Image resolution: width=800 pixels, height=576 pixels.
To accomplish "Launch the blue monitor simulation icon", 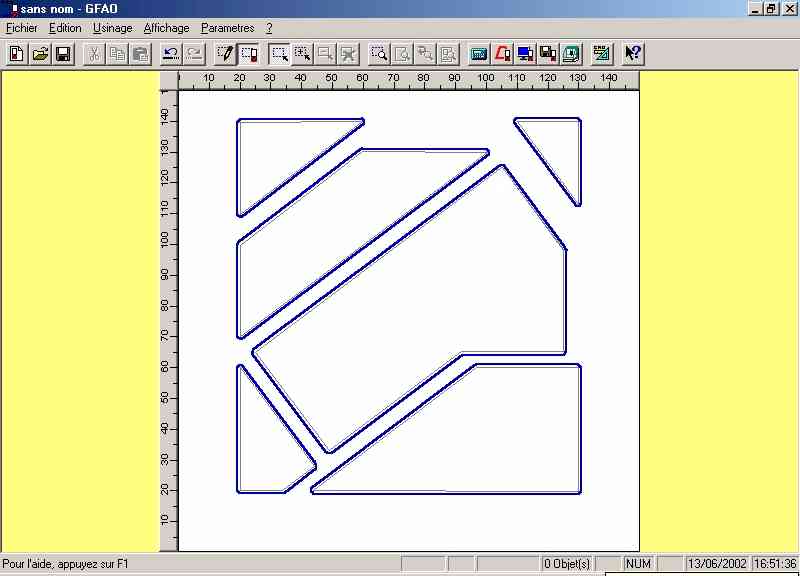I will pos(525,54).
